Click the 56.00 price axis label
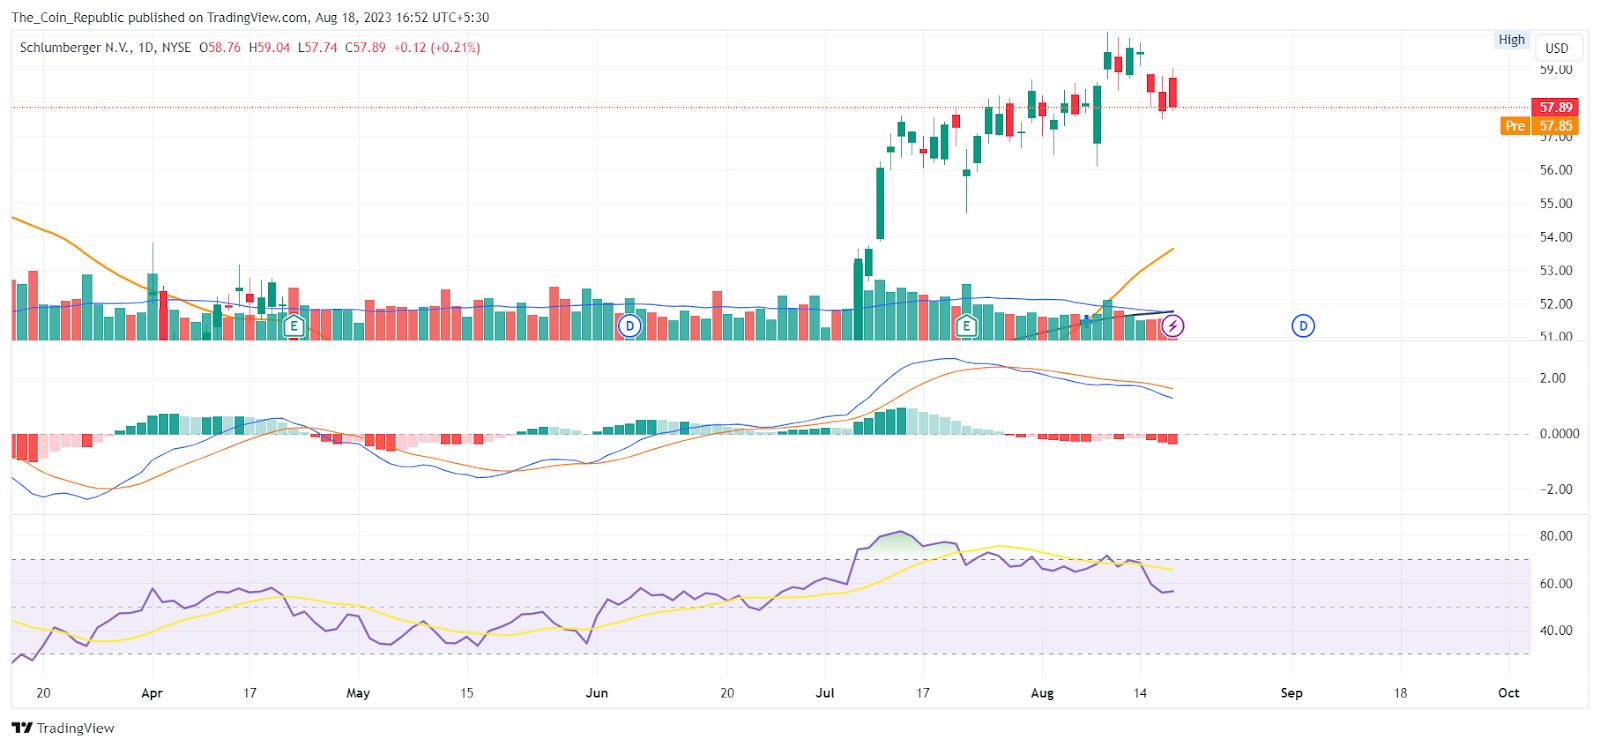 point(1556,170)
